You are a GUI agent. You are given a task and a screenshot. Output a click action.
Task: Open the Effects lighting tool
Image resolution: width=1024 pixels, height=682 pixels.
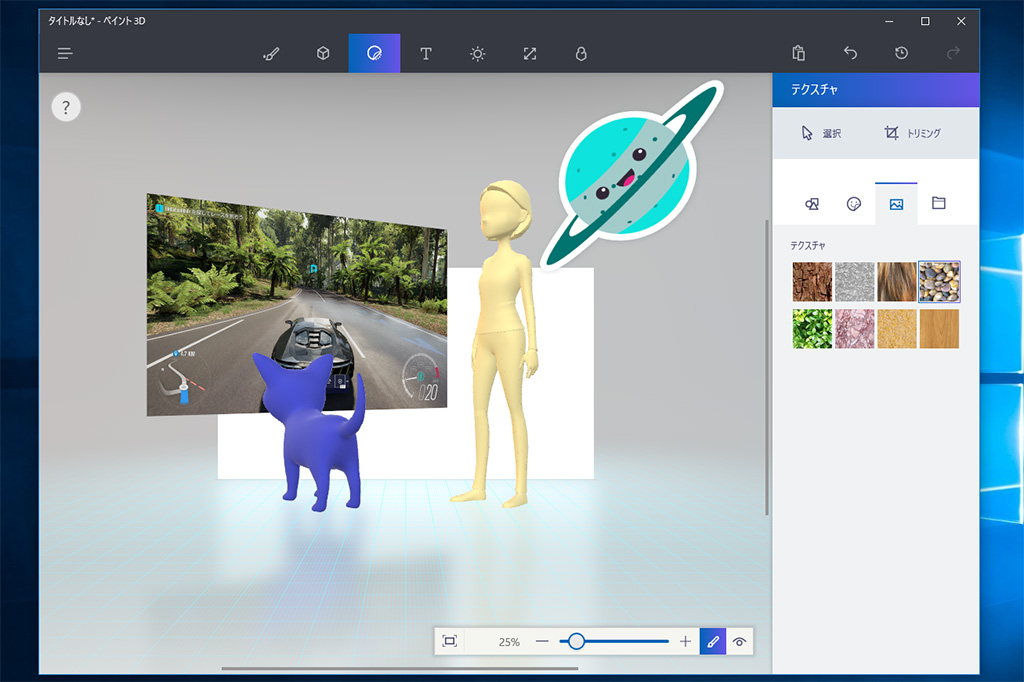[x=478, y=53]
